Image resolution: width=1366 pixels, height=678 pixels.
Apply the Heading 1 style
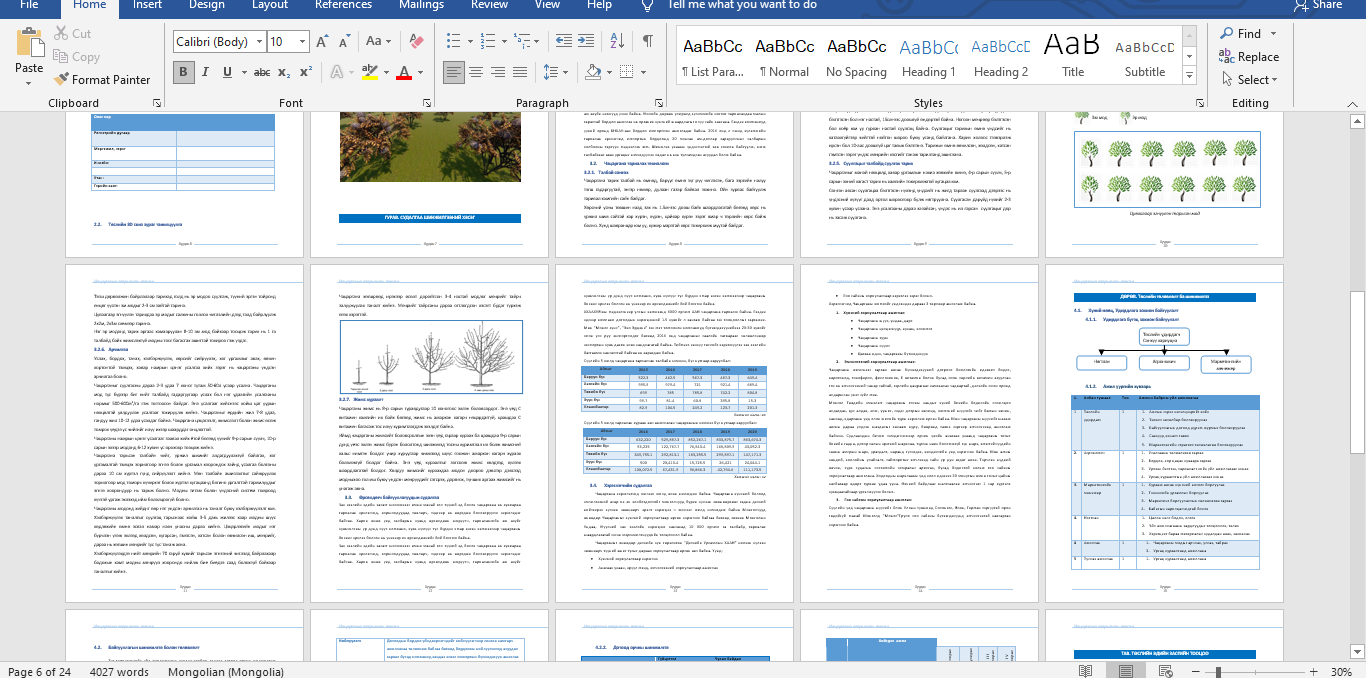(x=928, y=57)
